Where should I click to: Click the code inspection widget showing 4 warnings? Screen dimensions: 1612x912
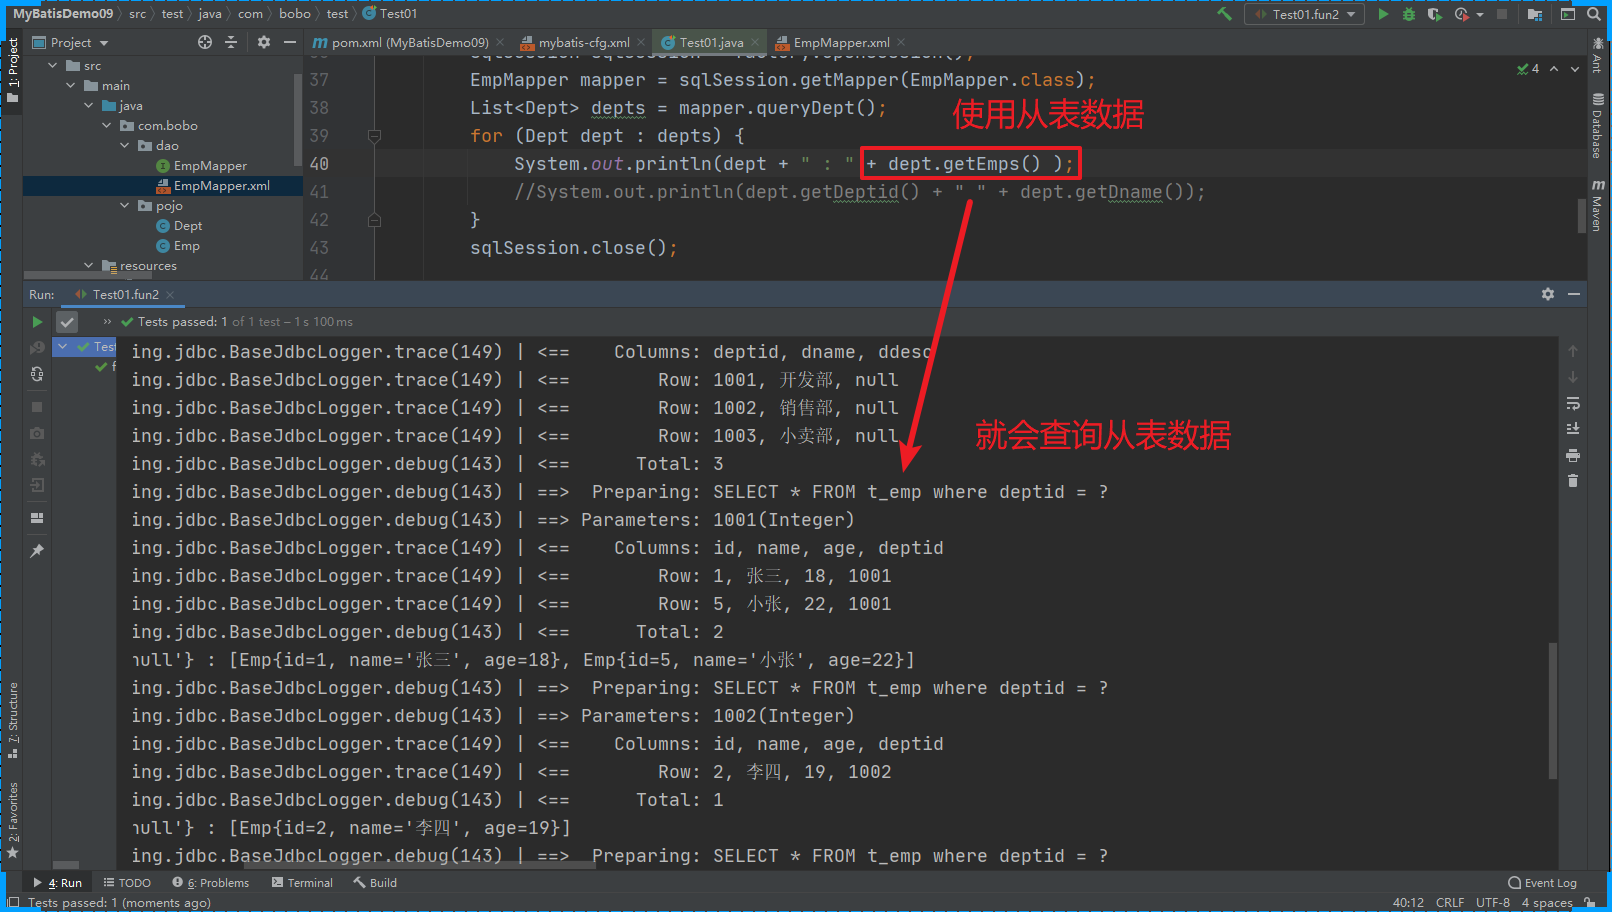click(x=1528, y=68)
